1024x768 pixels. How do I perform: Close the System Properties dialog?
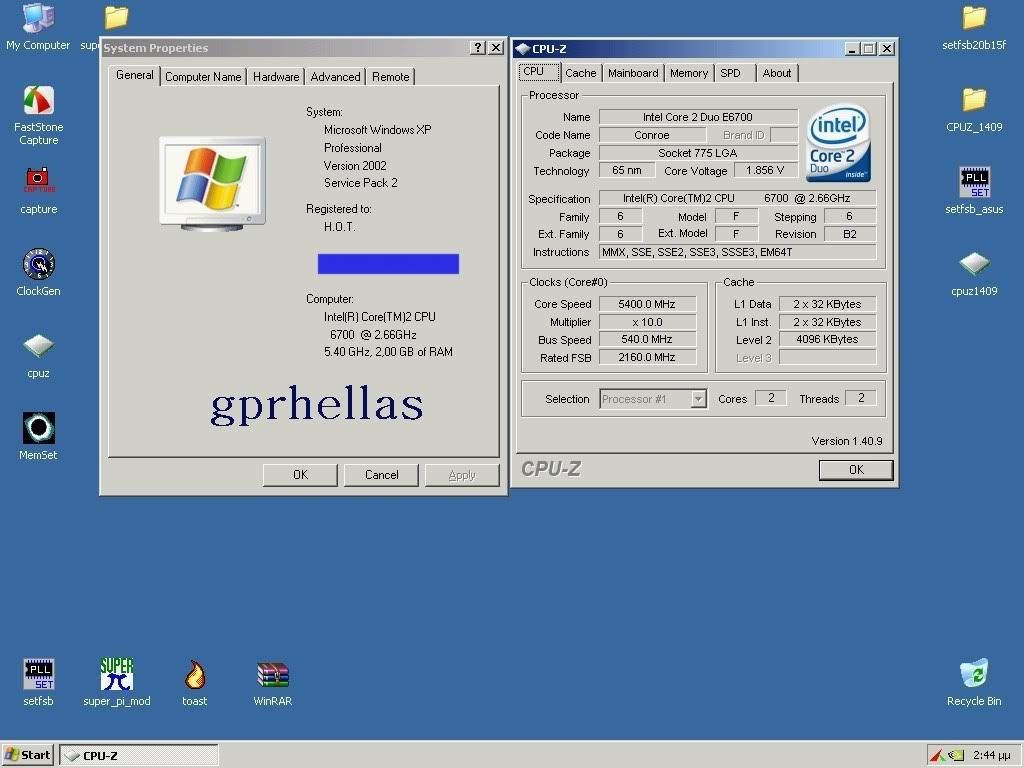click(496, 48)
